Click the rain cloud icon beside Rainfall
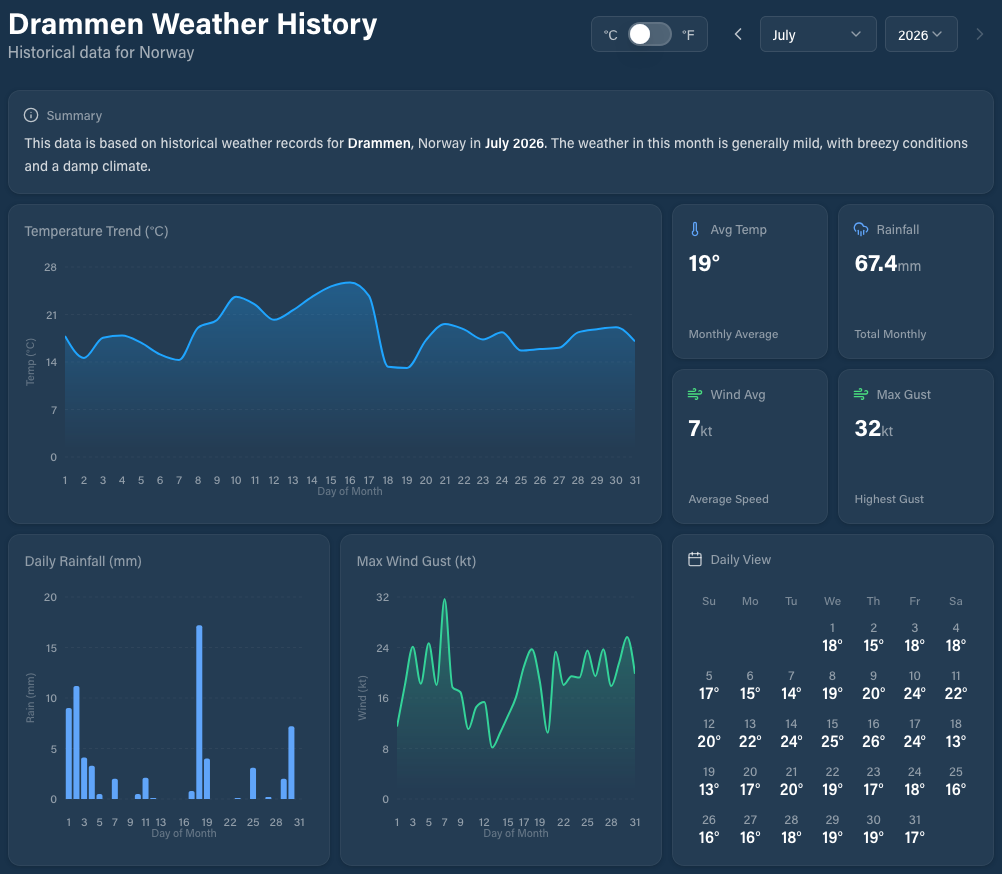This screenshot has height=874, width=1002. 861,229
